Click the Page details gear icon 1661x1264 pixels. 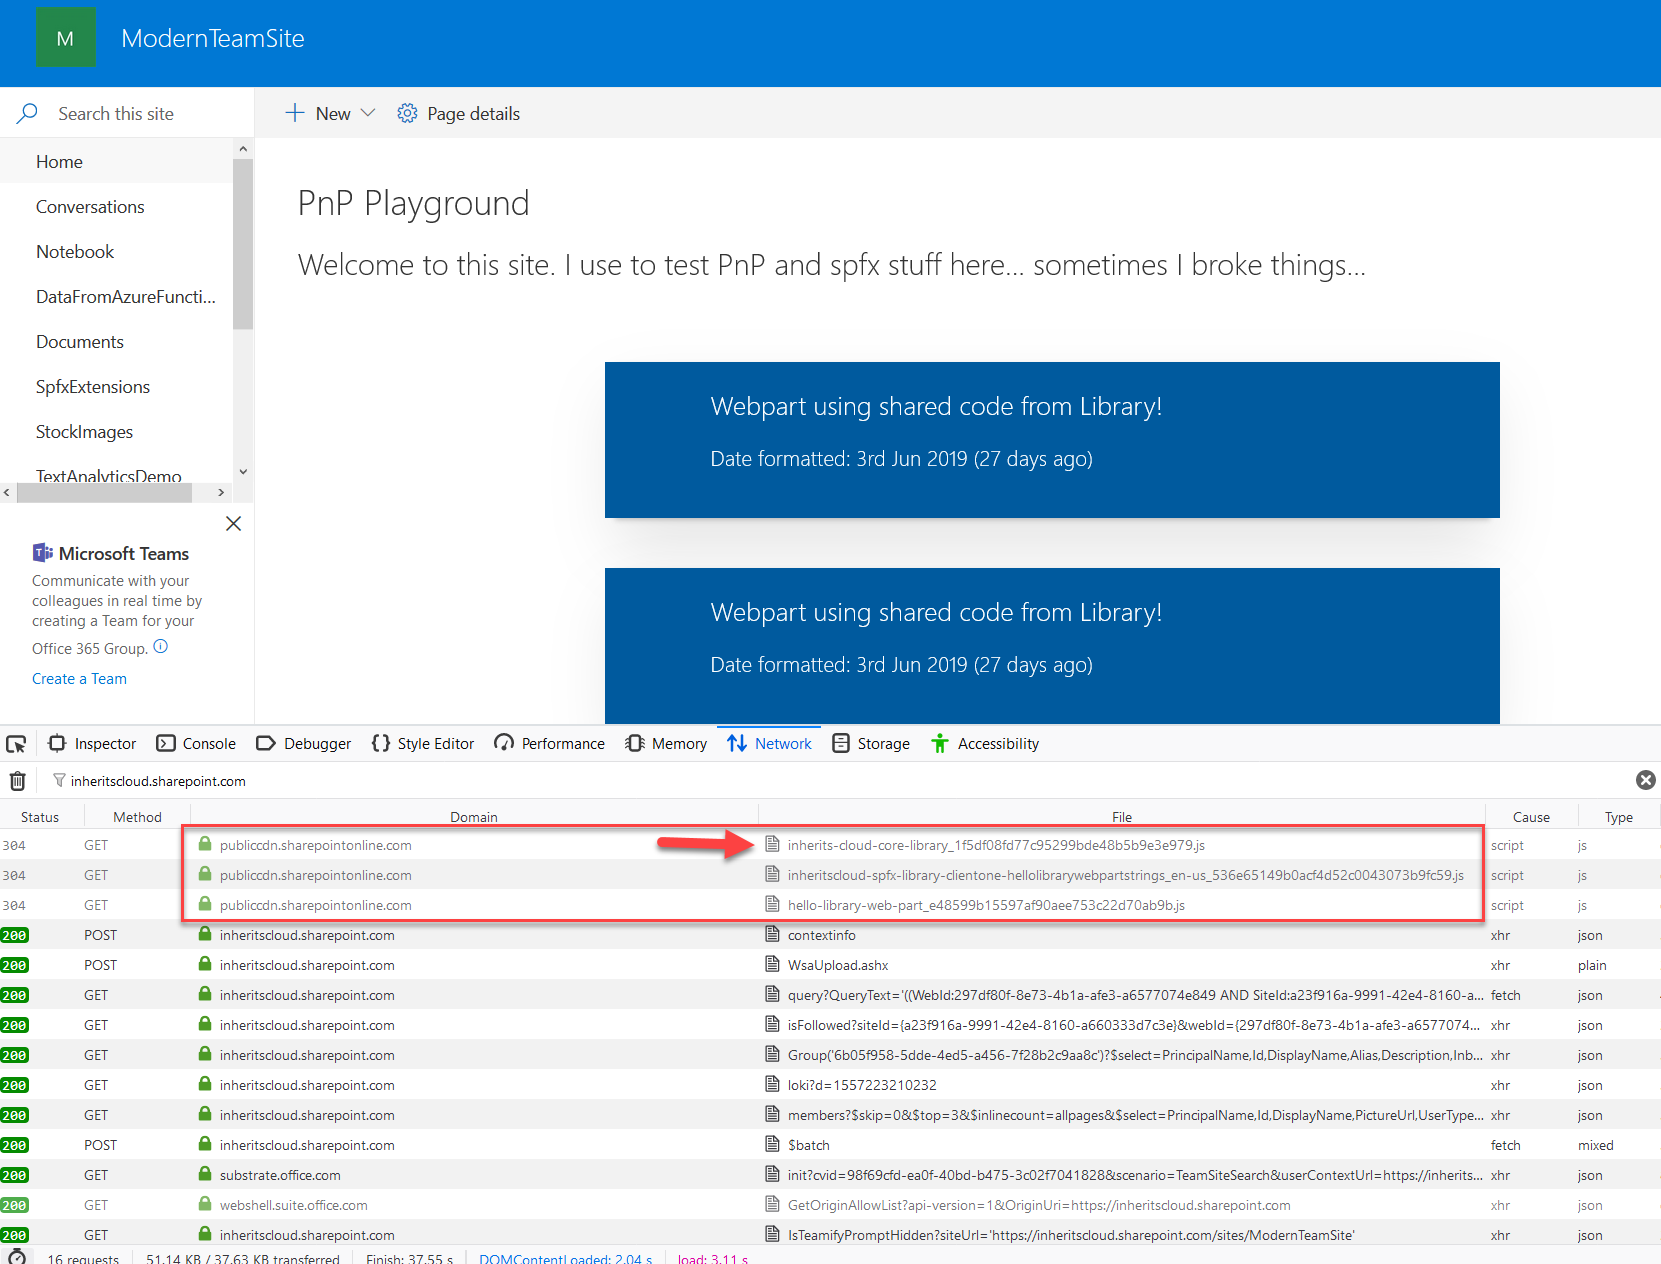(407, 113)
